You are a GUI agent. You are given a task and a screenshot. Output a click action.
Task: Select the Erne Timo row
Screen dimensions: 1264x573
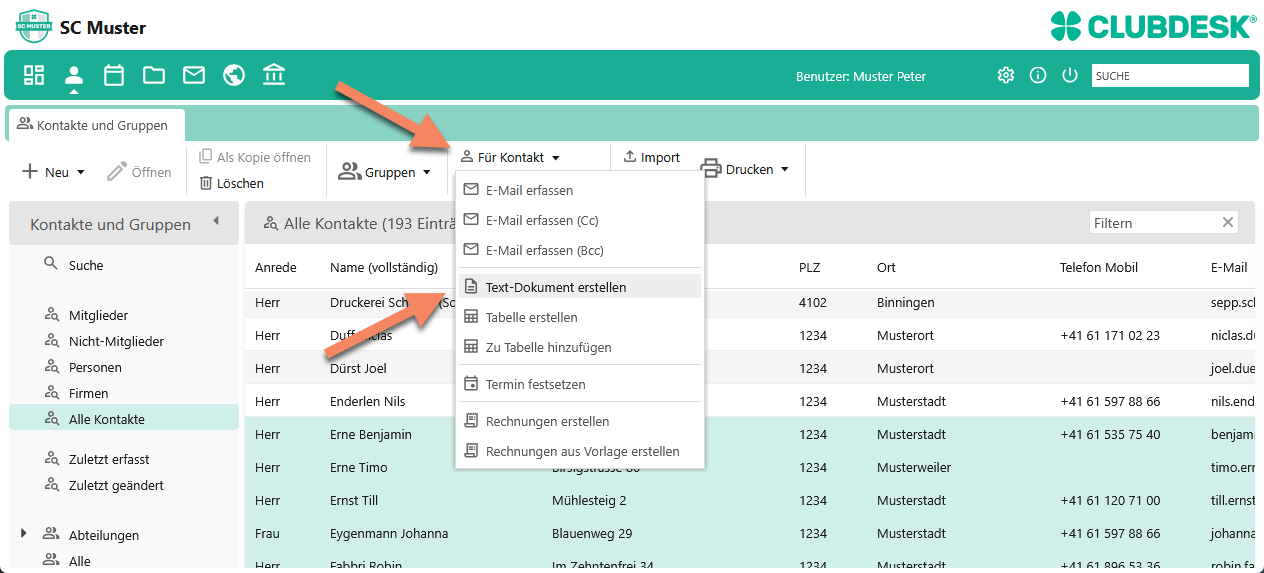[x=750, y=467]
